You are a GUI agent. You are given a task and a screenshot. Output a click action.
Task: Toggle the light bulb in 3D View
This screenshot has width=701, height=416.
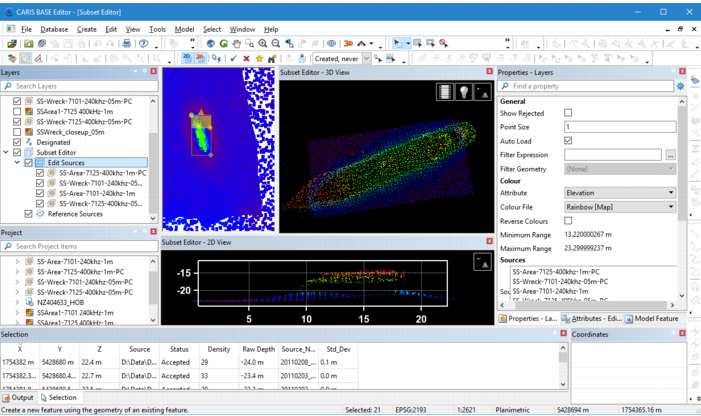(464, 92)
